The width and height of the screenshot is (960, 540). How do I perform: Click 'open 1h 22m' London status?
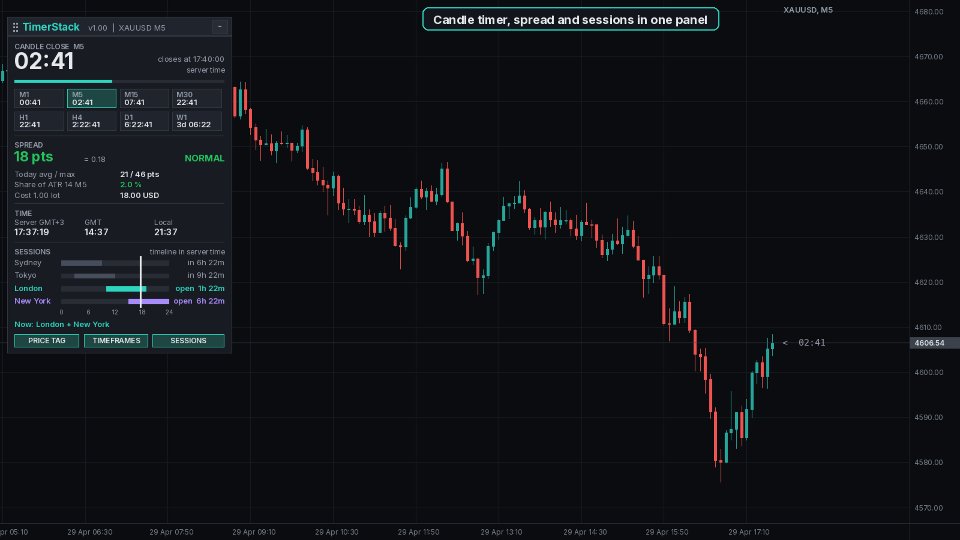pyautogui.click(x=200, y=288)
